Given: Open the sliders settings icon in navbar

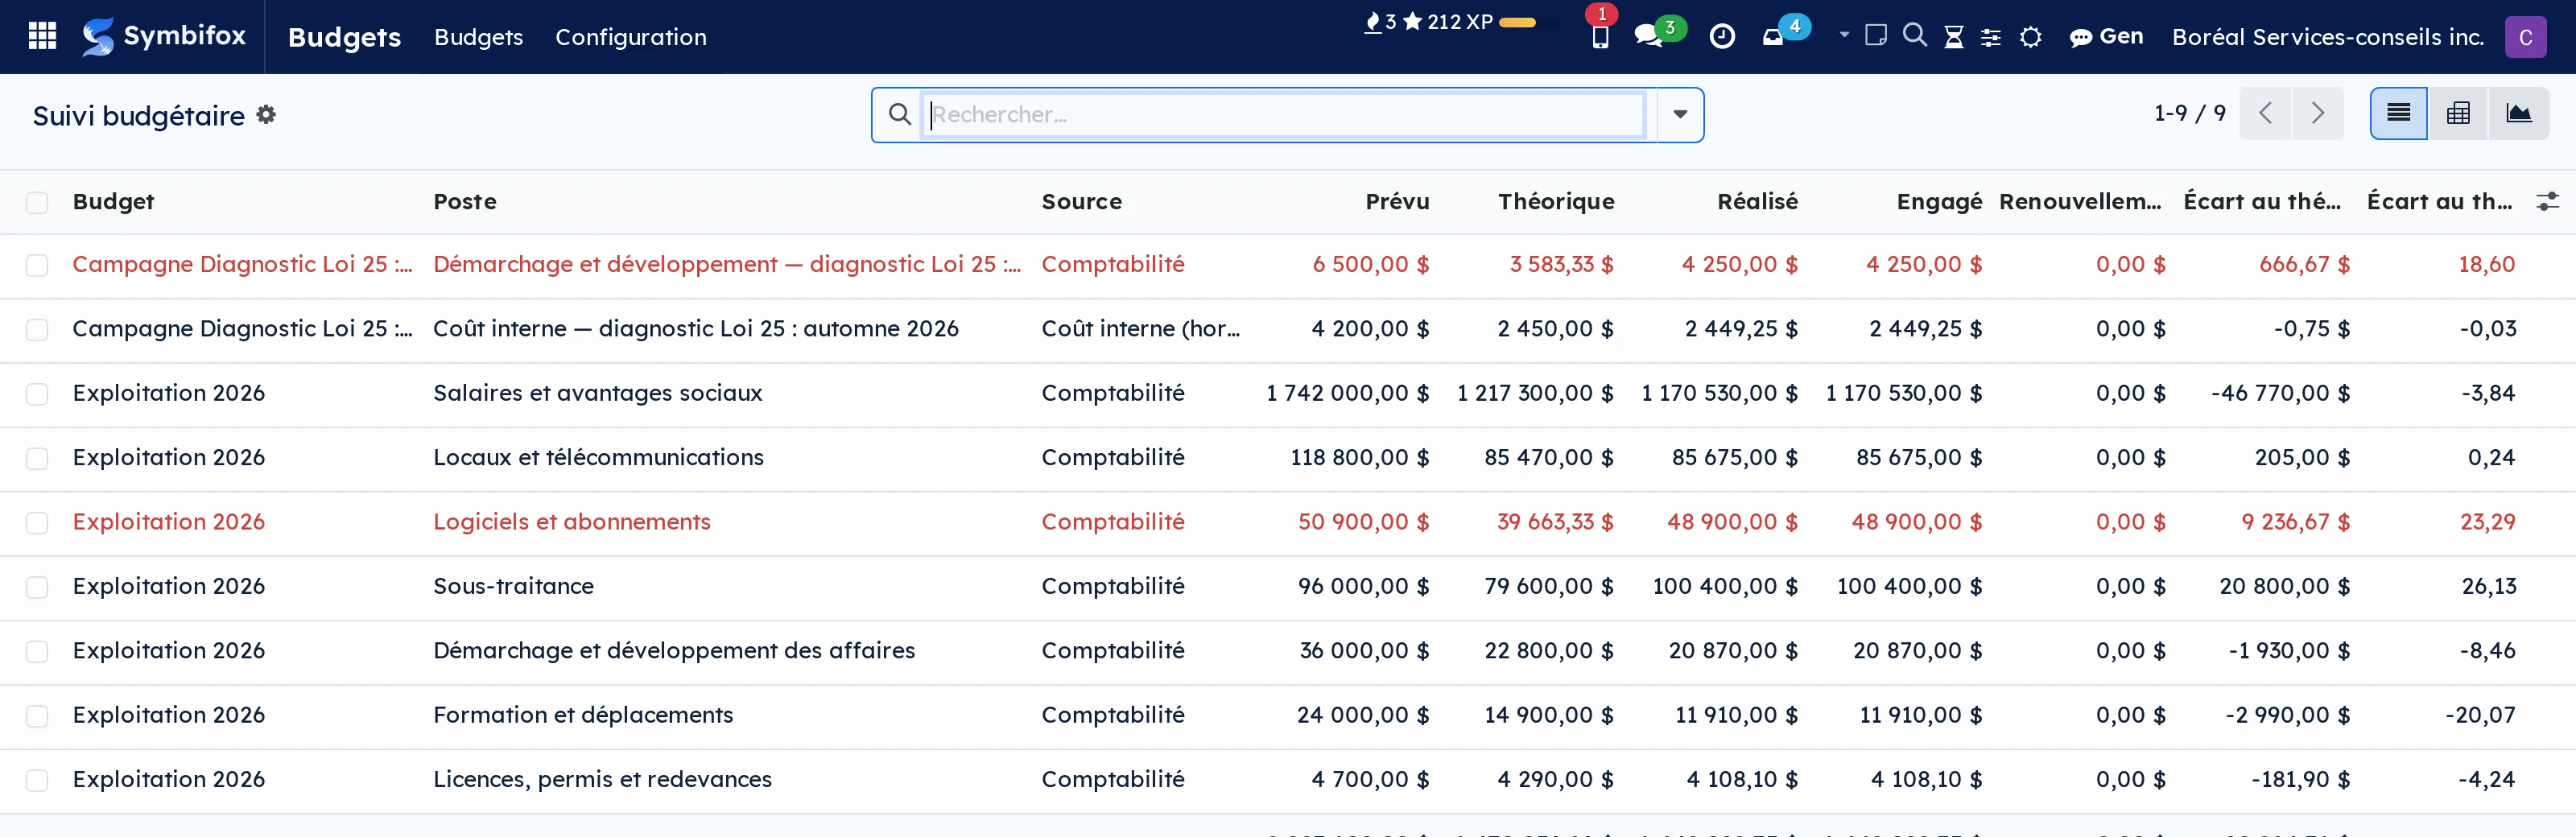Looking at the screenshot, I should click(1991, 37).
